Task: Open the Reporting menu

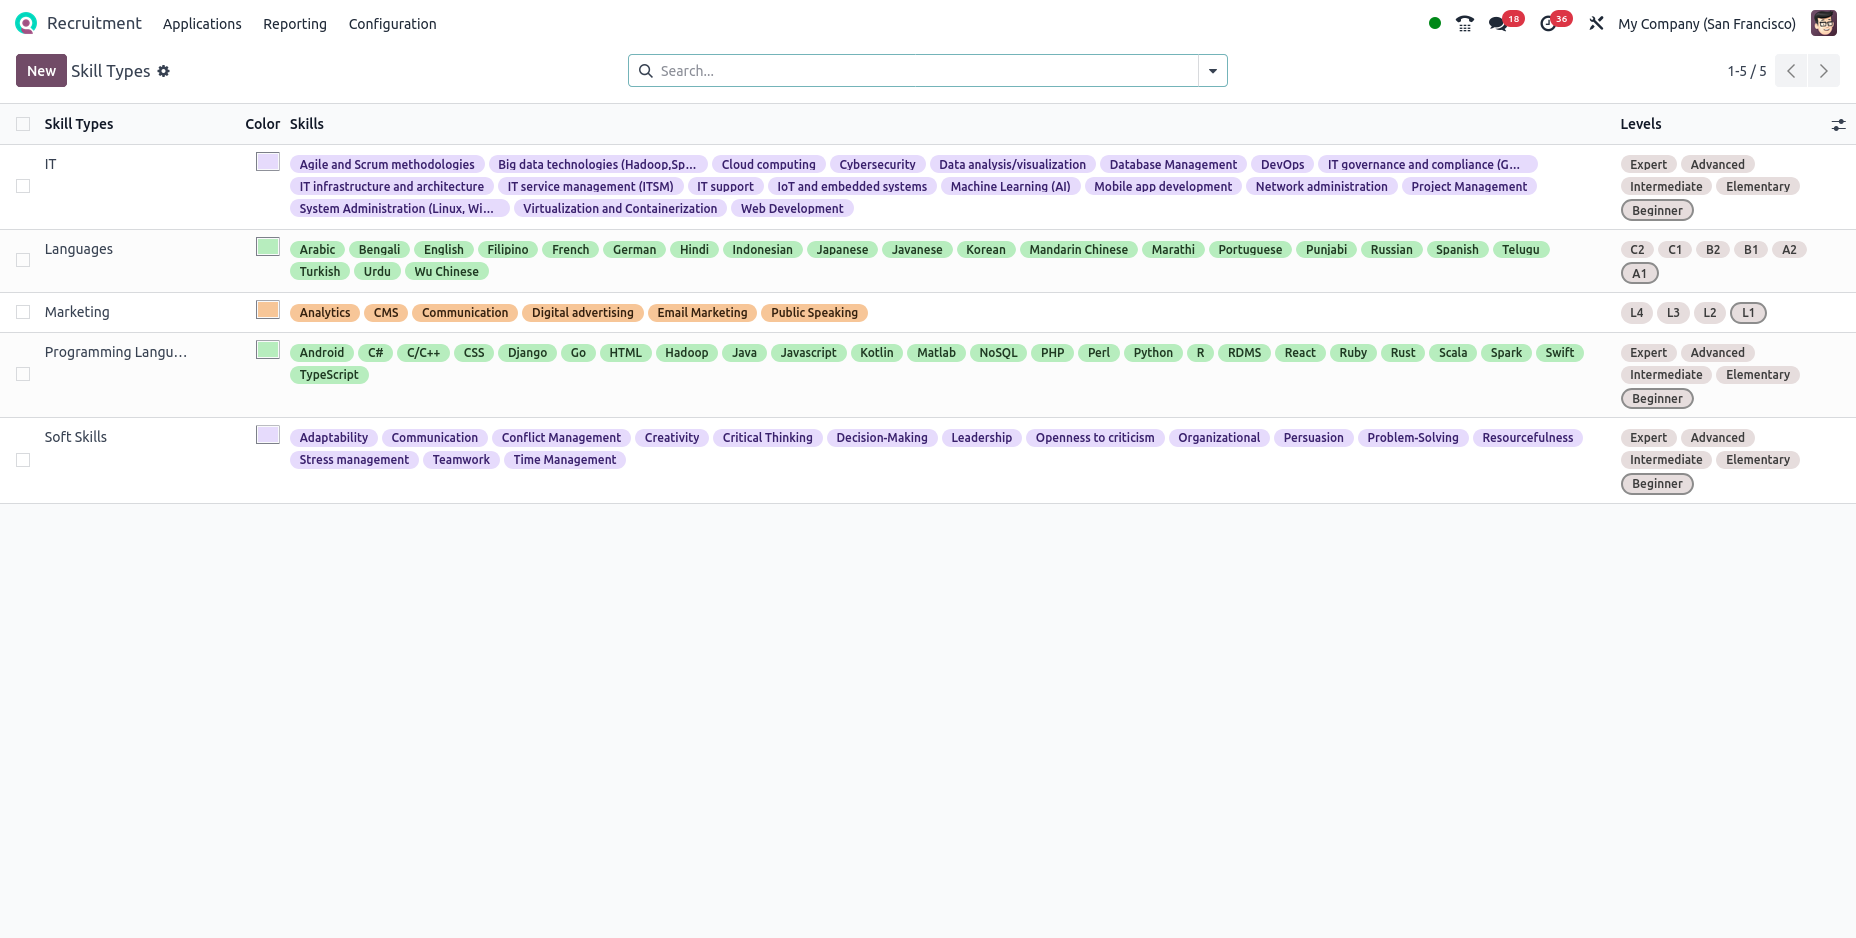Action: (x=295, y=24)
